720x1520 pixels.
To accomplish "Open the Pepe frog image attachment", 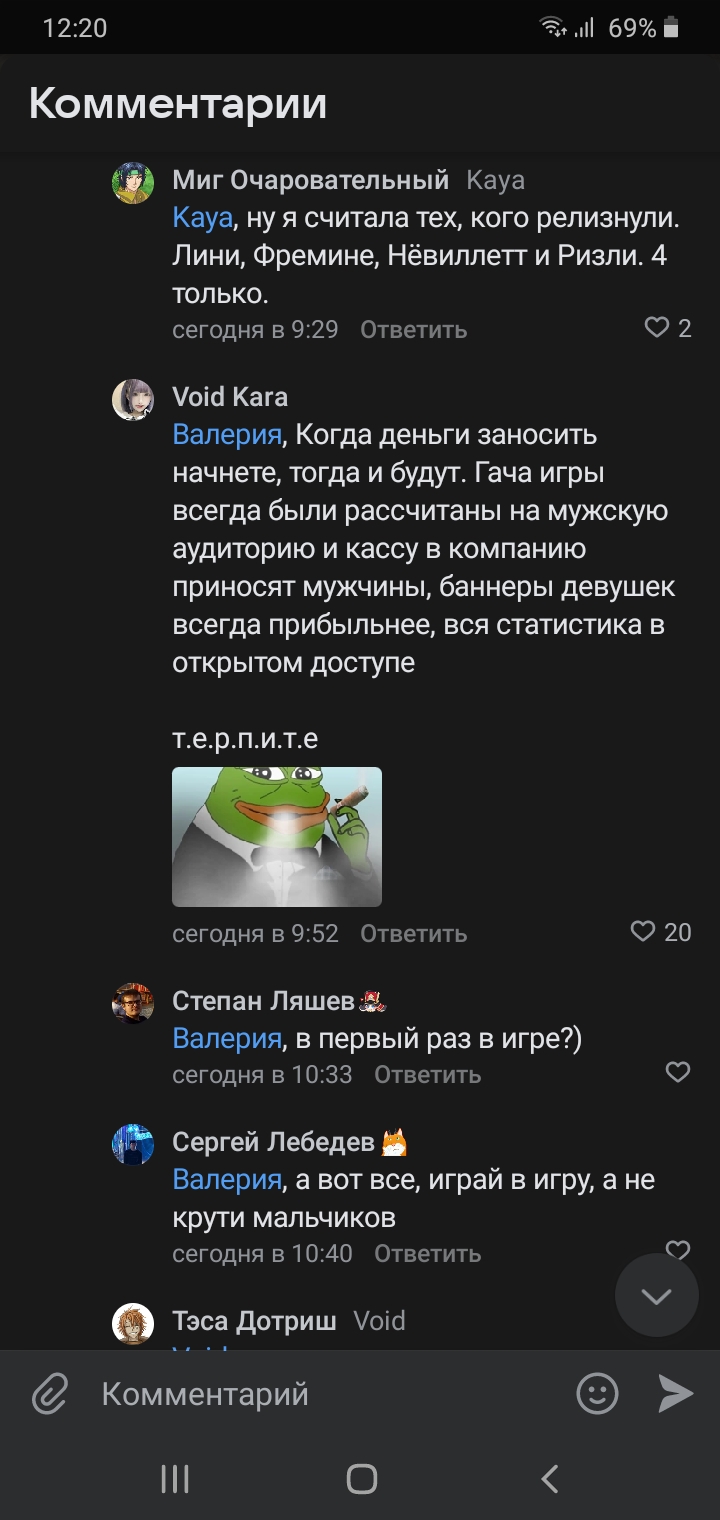I will 277,836.
